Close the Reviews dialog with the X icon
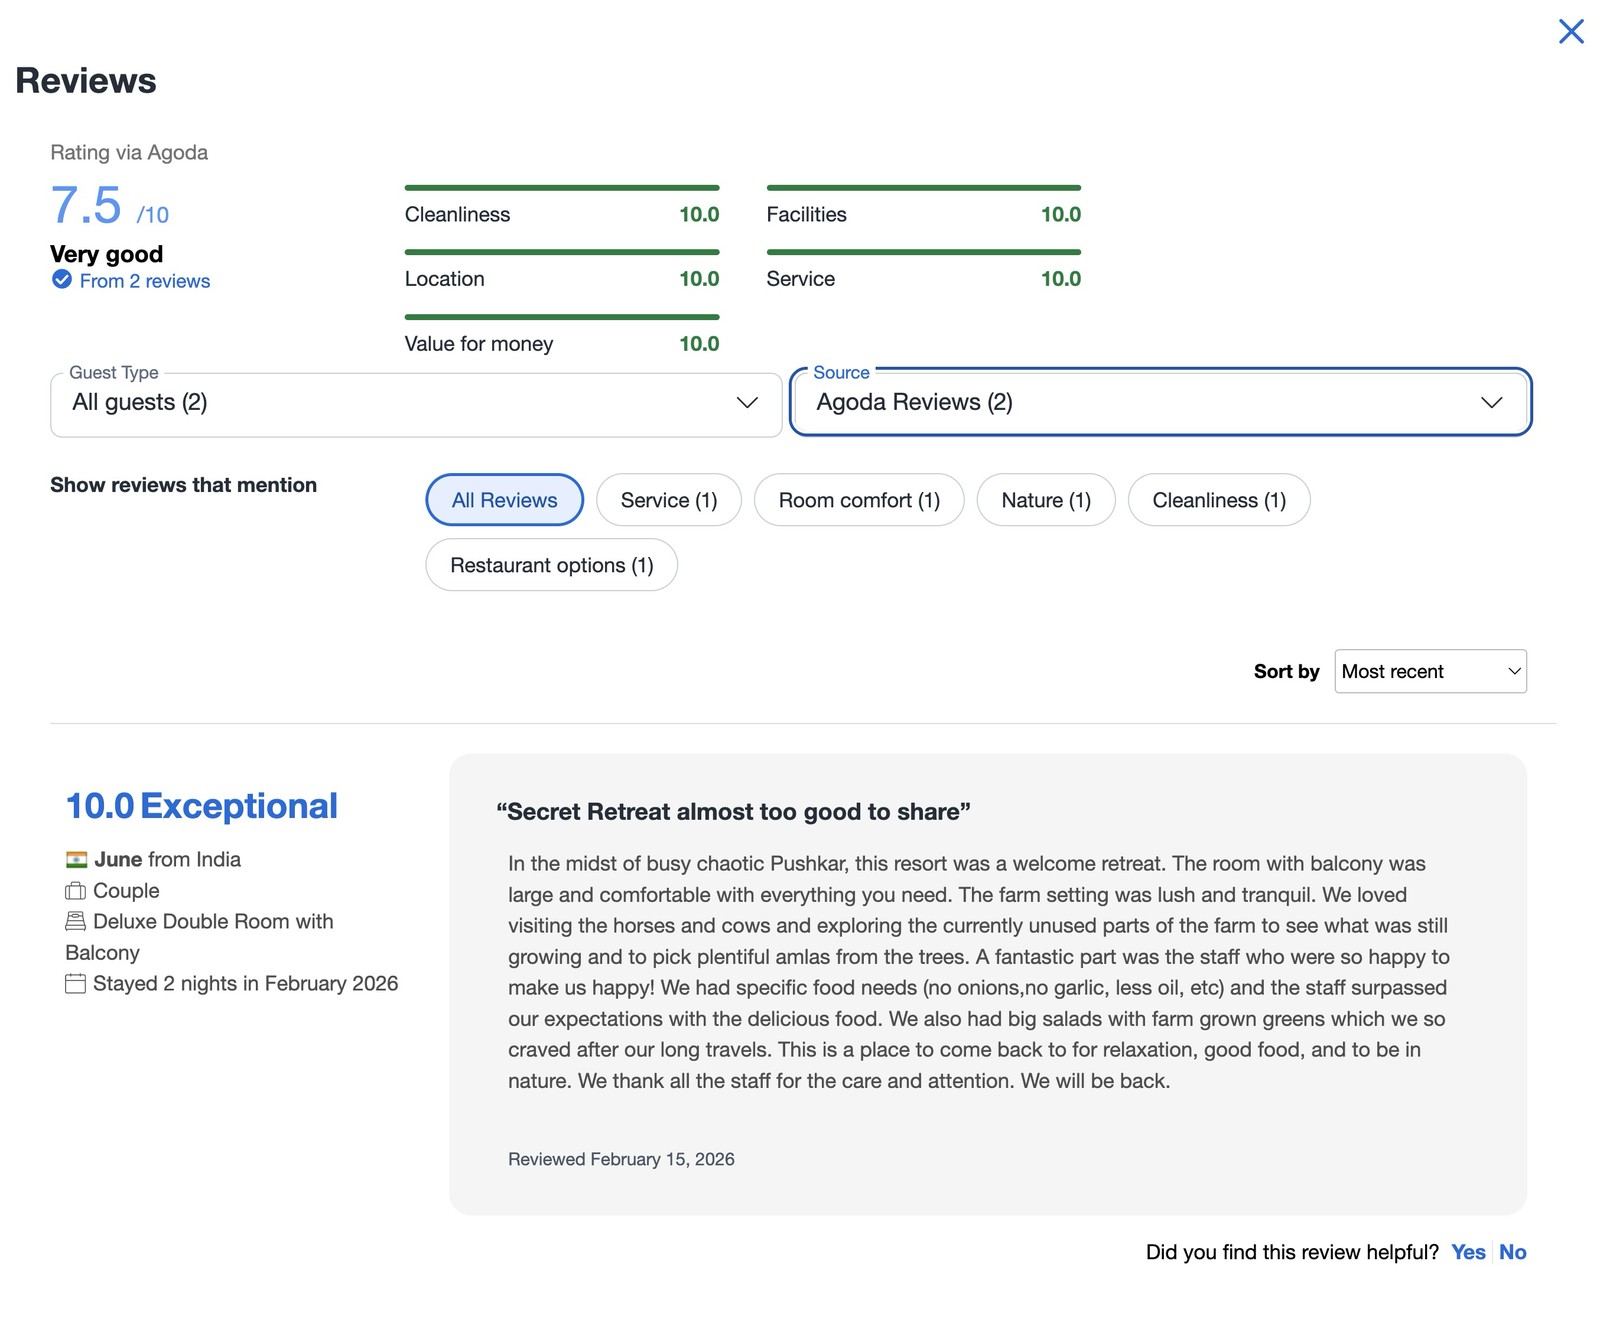1600x1336 pixels. (1571, 31)
